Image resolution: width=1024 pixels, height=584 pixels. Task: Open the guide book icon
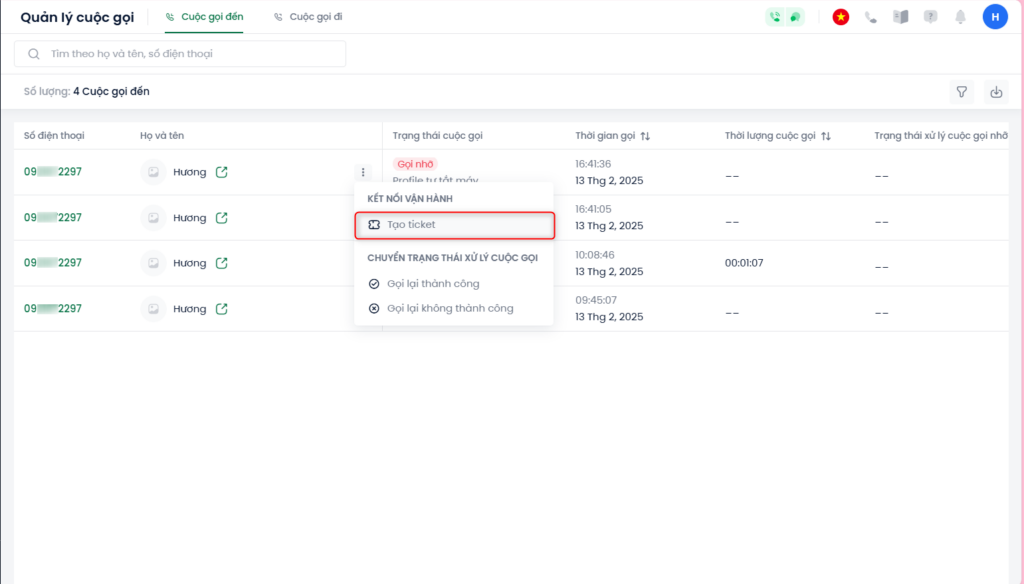901,17
